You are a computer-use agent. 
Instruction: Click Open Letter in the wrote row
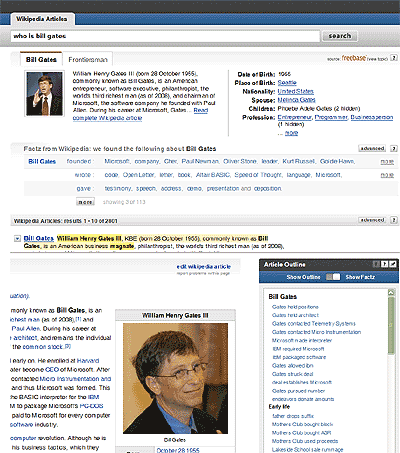pos(138,175)
